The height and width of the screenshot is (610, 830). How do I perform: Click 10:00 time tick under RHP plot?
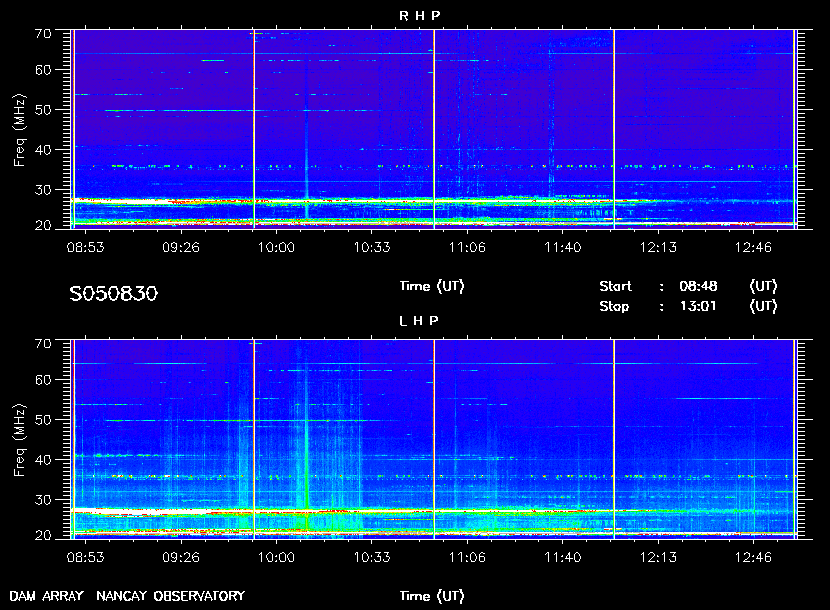(x=276, y=247)
